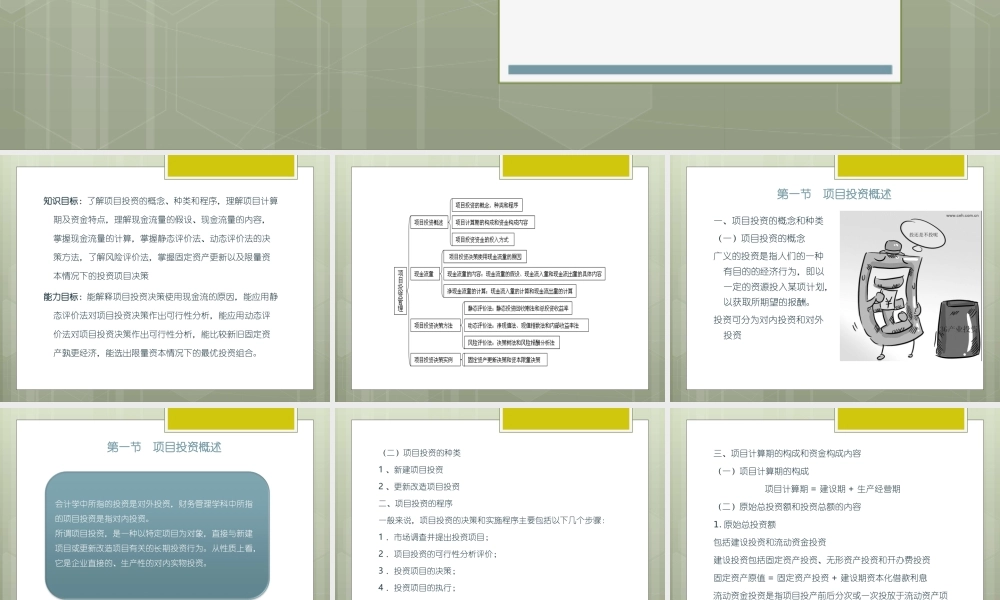Select the trash bin drawing in the cartoon
The height and width of the screenshot is (600, 1000).
(x=956, y=330)
